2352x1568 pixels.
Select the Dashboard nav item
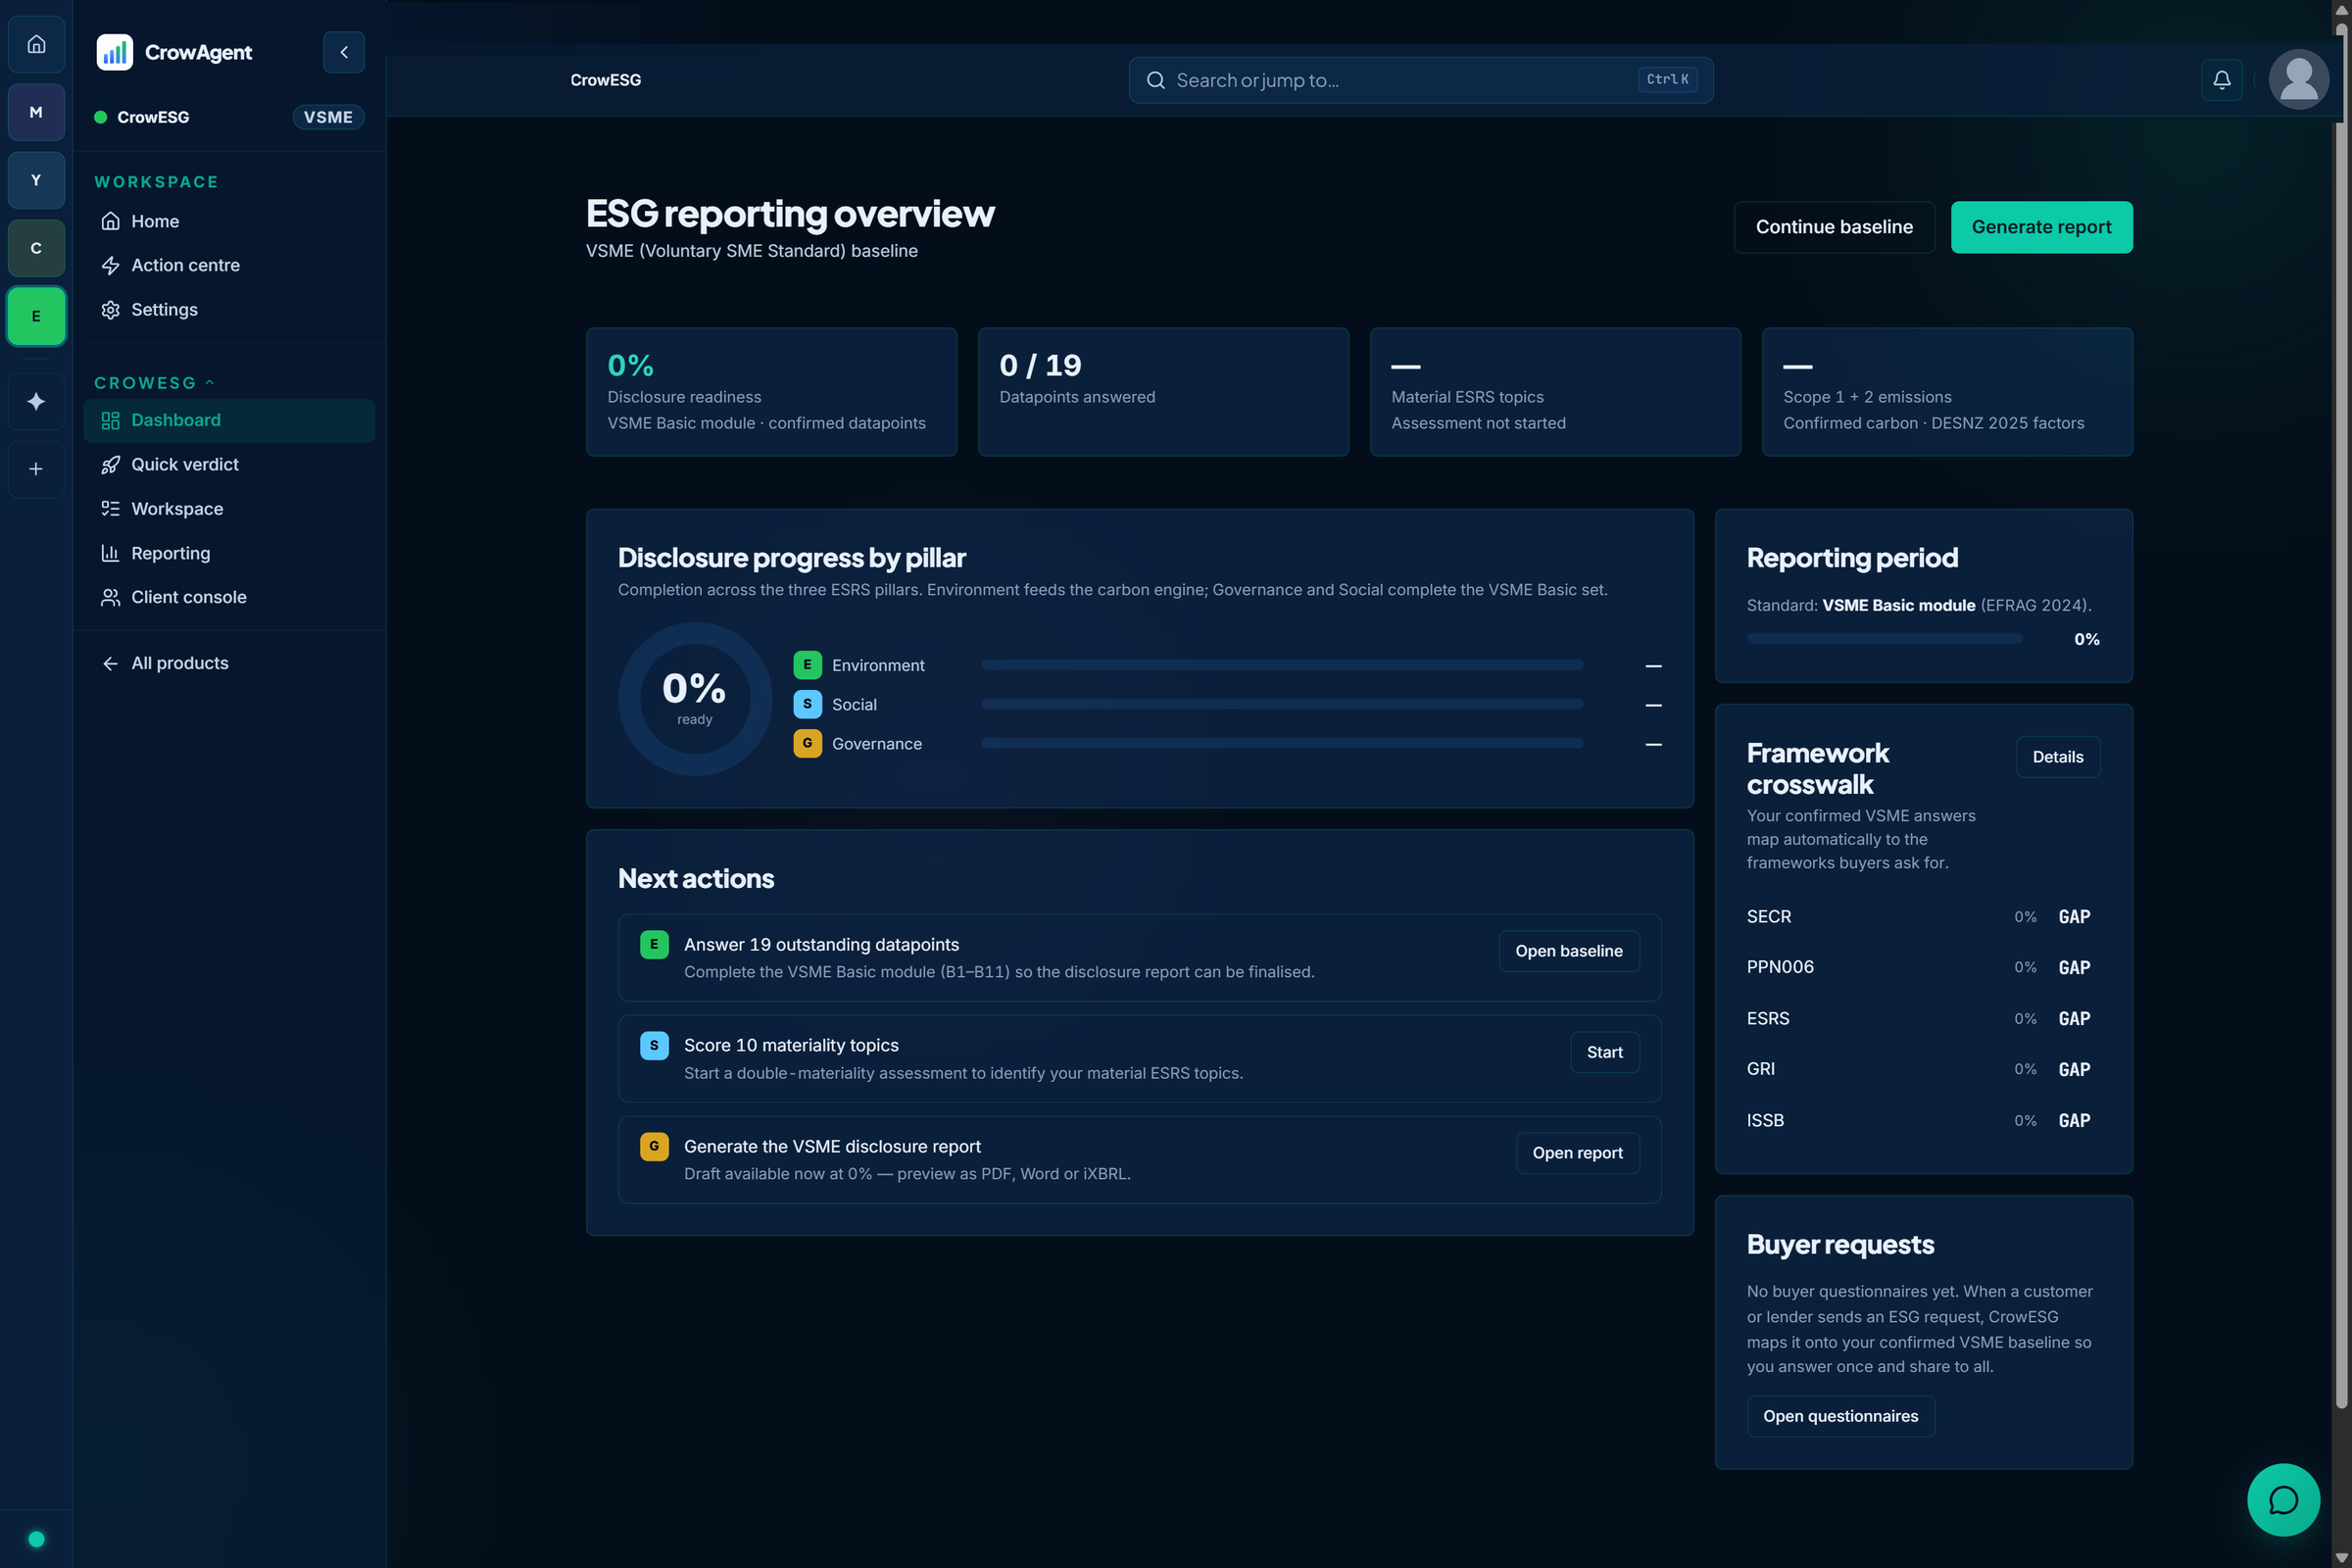coord(229,420)
